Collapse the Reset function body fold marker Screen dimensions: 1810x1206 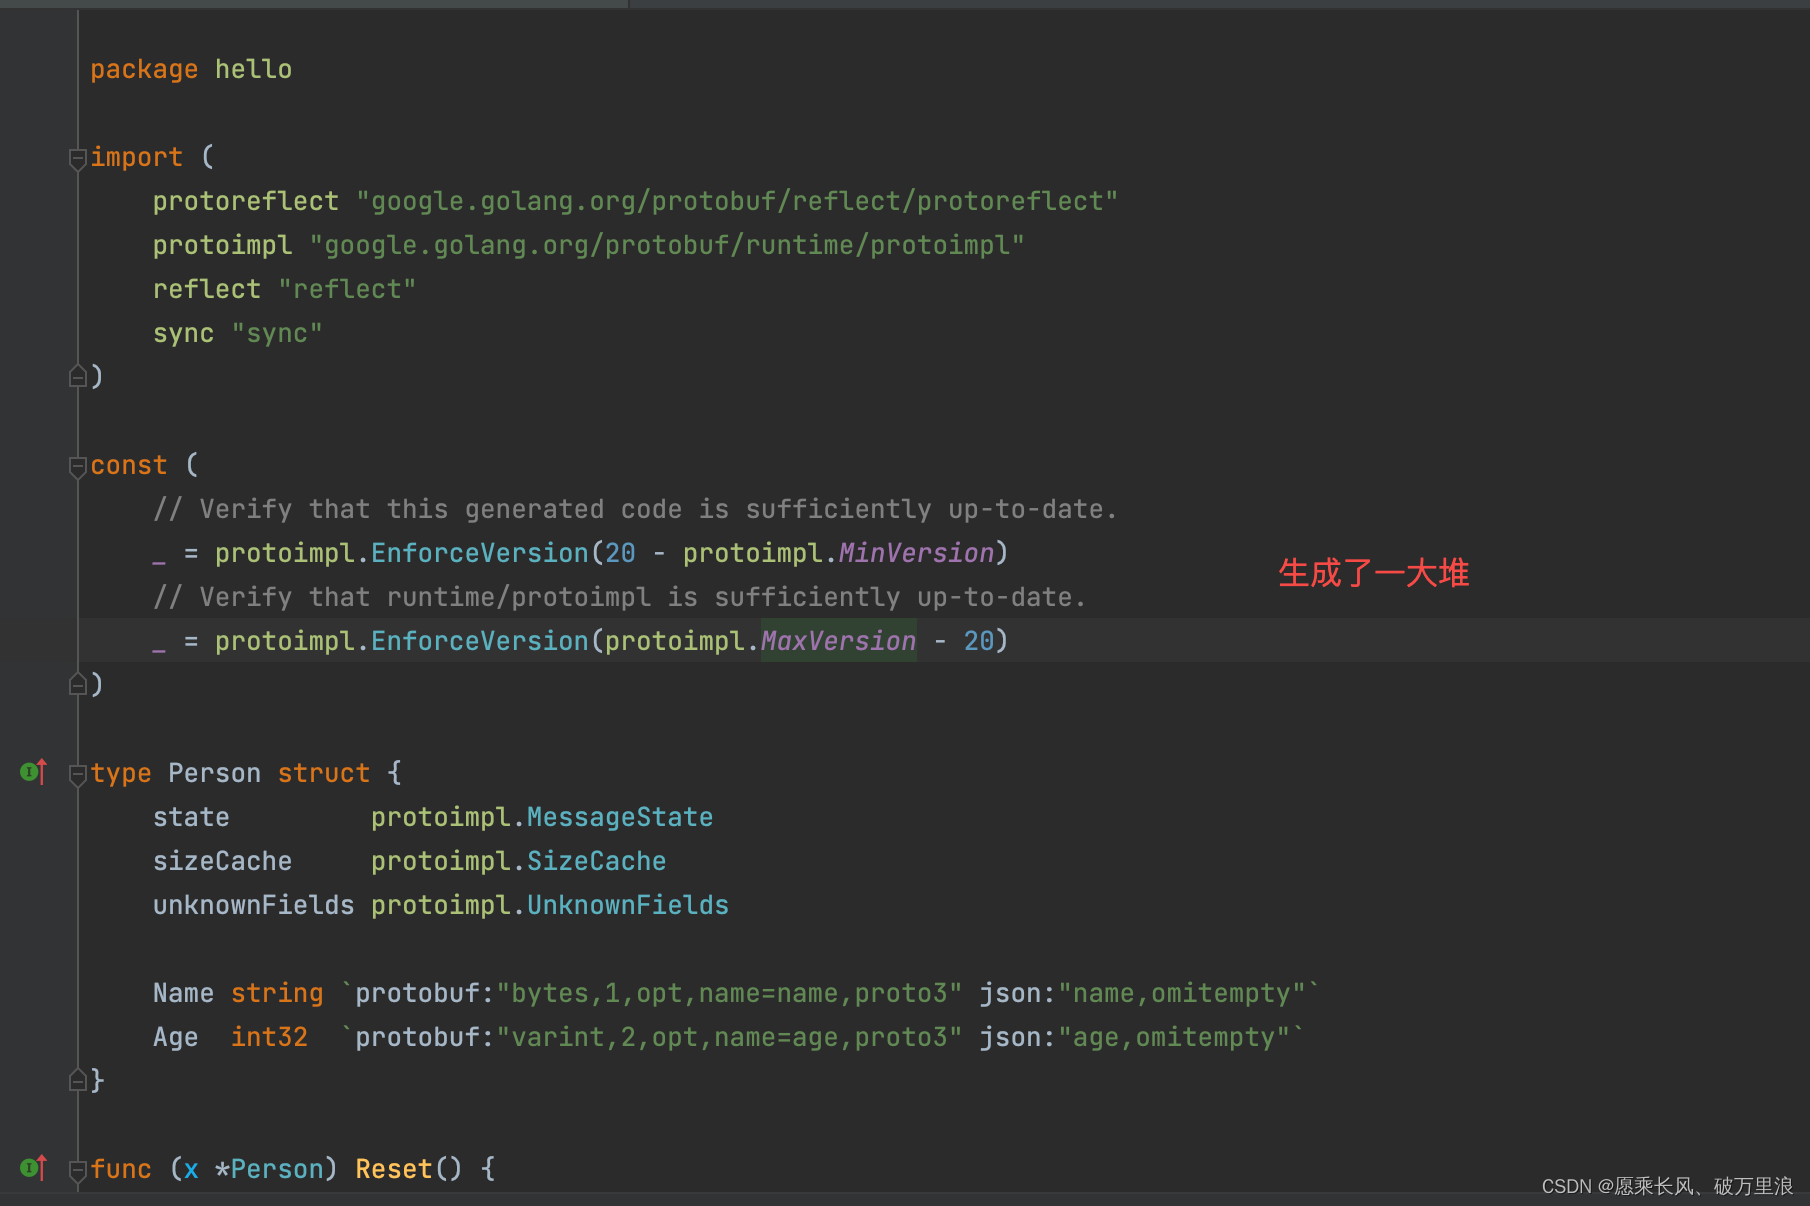click(77, 1170)
